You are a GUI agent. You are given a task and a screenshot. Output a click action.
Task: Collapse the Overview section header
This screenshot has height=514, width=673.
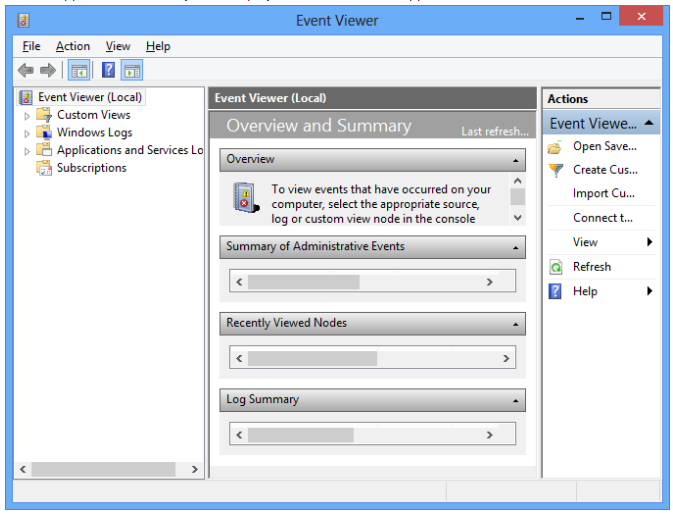coord(515,160)
